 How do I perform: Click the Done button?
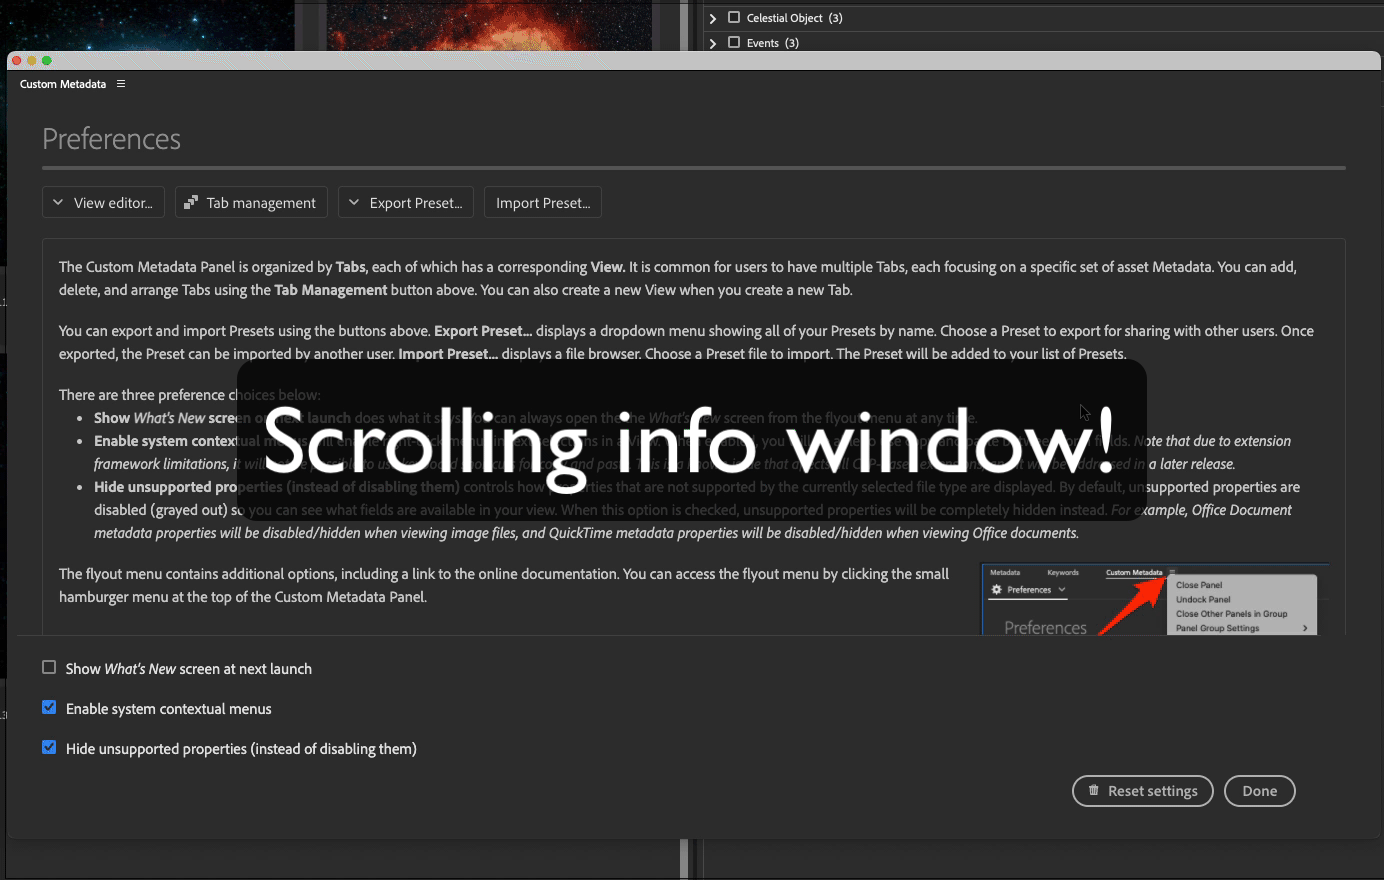pyautogui.click(x=1260, y=791)
